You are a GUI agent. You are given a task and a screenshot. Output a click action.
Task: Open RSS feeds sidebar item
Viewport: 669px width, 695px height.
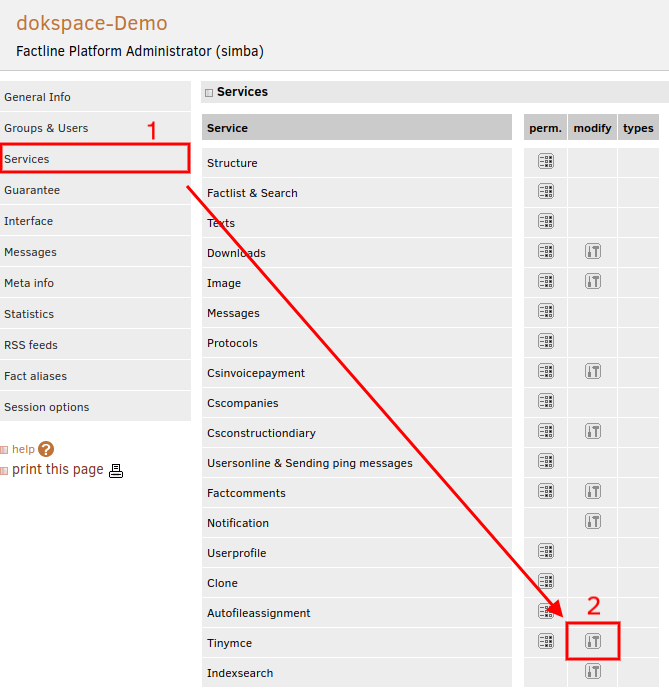(31, 345)
